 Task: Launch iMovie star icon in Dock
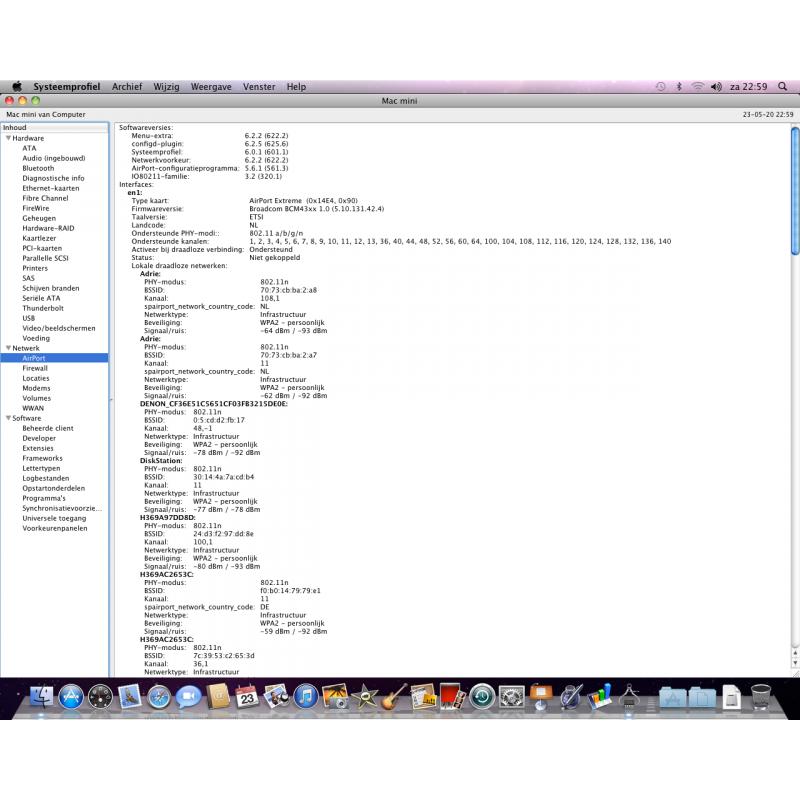click(364, 696)
